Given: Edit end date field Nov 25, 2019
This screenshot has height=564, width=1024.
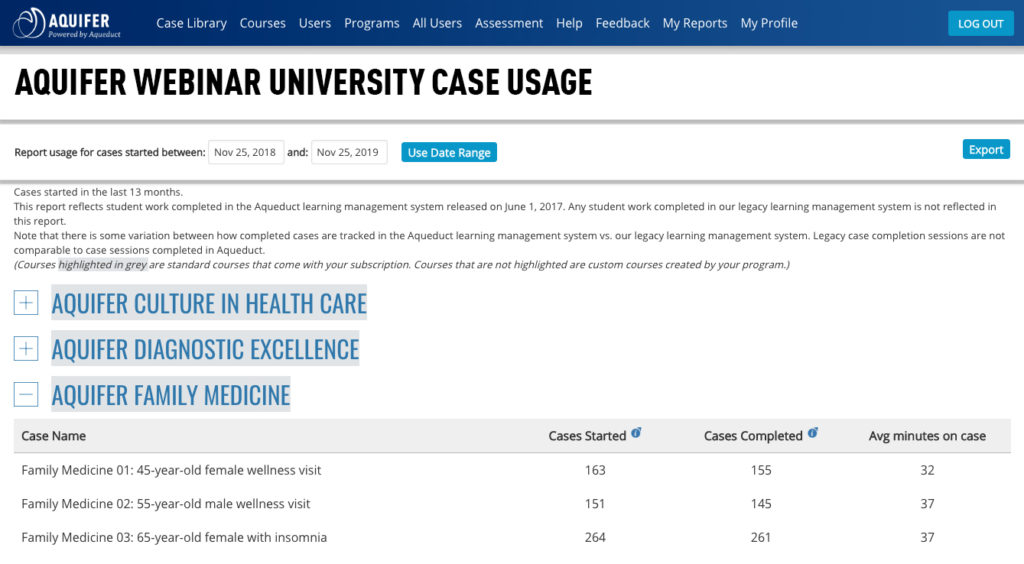Looking at the screenshot, I should (x=349, y=152).
